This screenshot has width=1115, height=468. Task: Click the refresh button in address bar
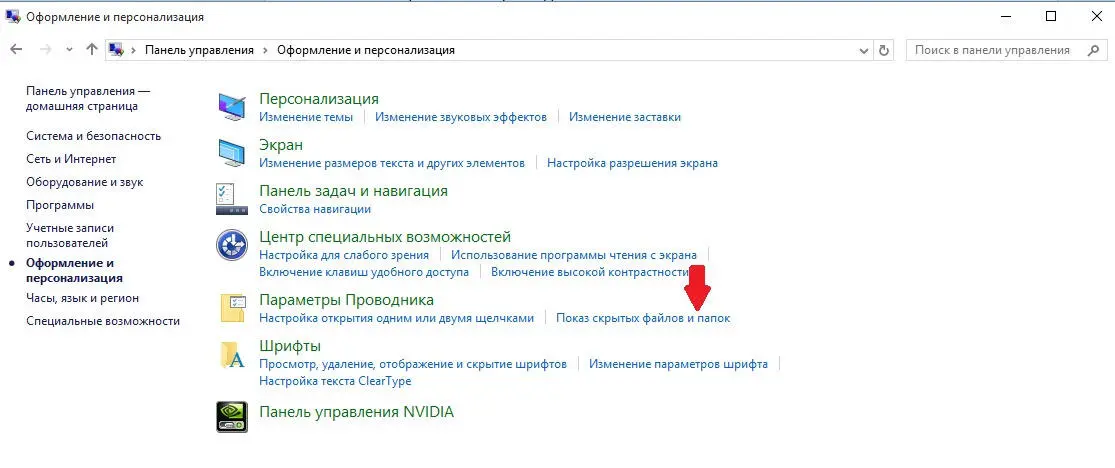pos(884,50)
